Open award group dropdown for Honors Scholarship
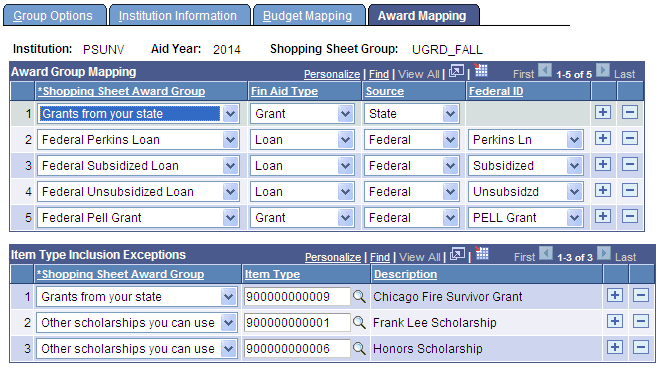The height and width of the screenshot is (369, 661). (x=228, y=349)
